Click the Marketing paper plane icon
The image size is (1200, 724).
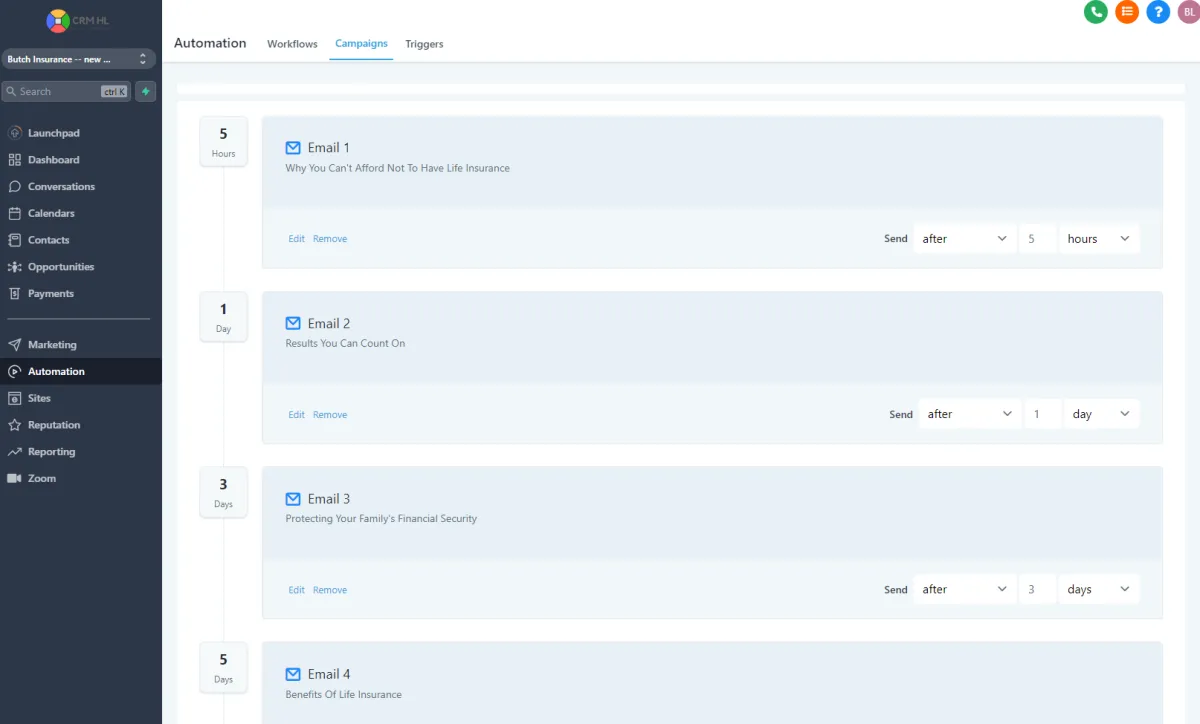pos(14,345)
